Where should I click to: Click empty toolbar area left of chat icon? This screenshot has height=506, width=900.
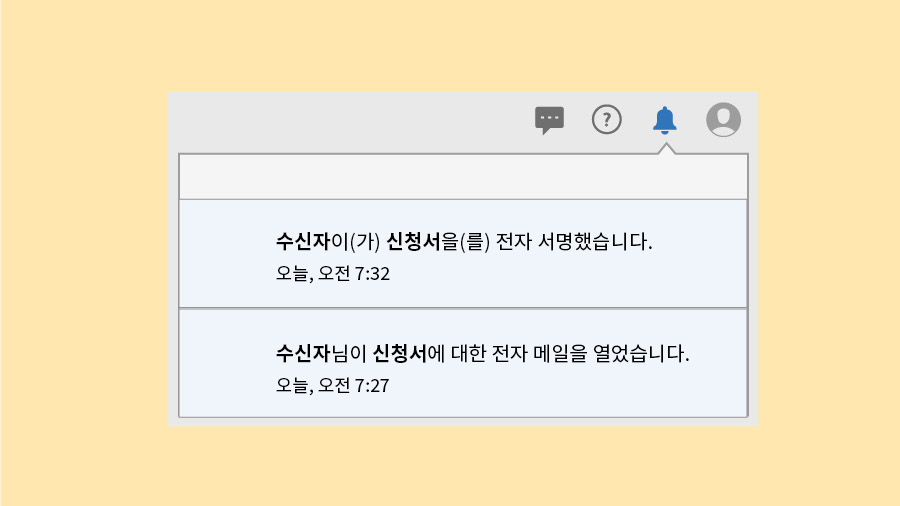(x=350, y=120)
